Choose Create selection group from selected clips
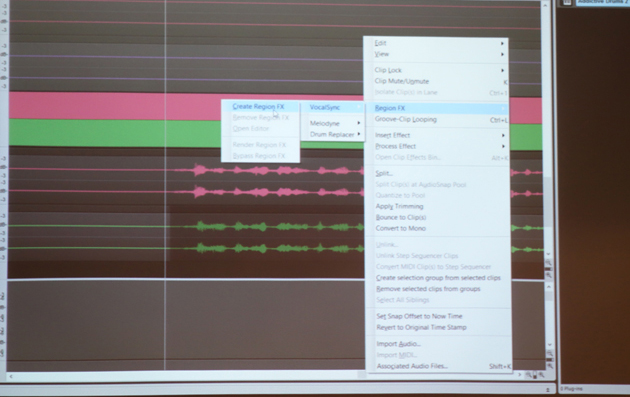This screenshot has height=397, width=630. pos(438,278)
